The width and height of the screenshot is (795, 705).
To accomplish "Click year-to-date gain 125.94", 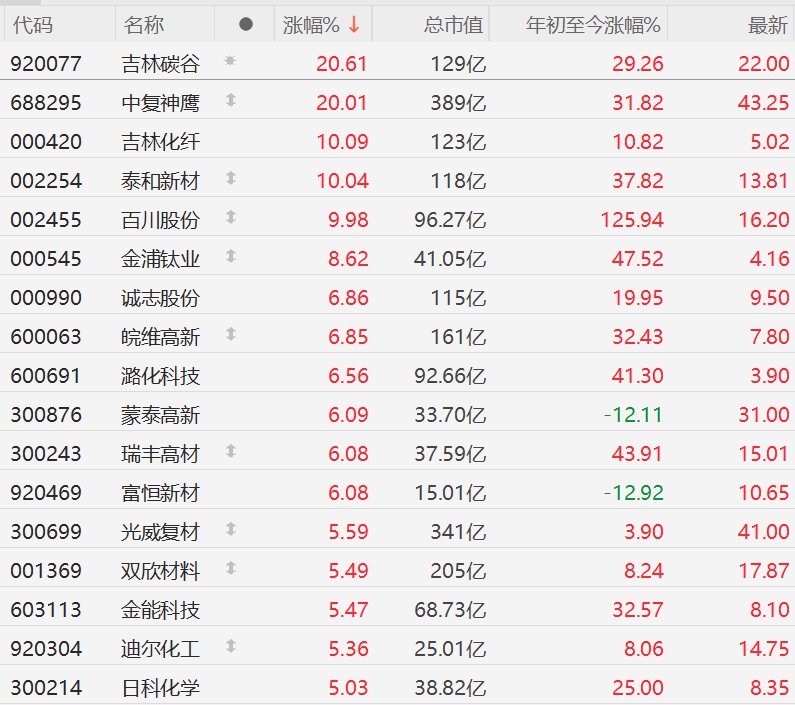I will 632,220.
